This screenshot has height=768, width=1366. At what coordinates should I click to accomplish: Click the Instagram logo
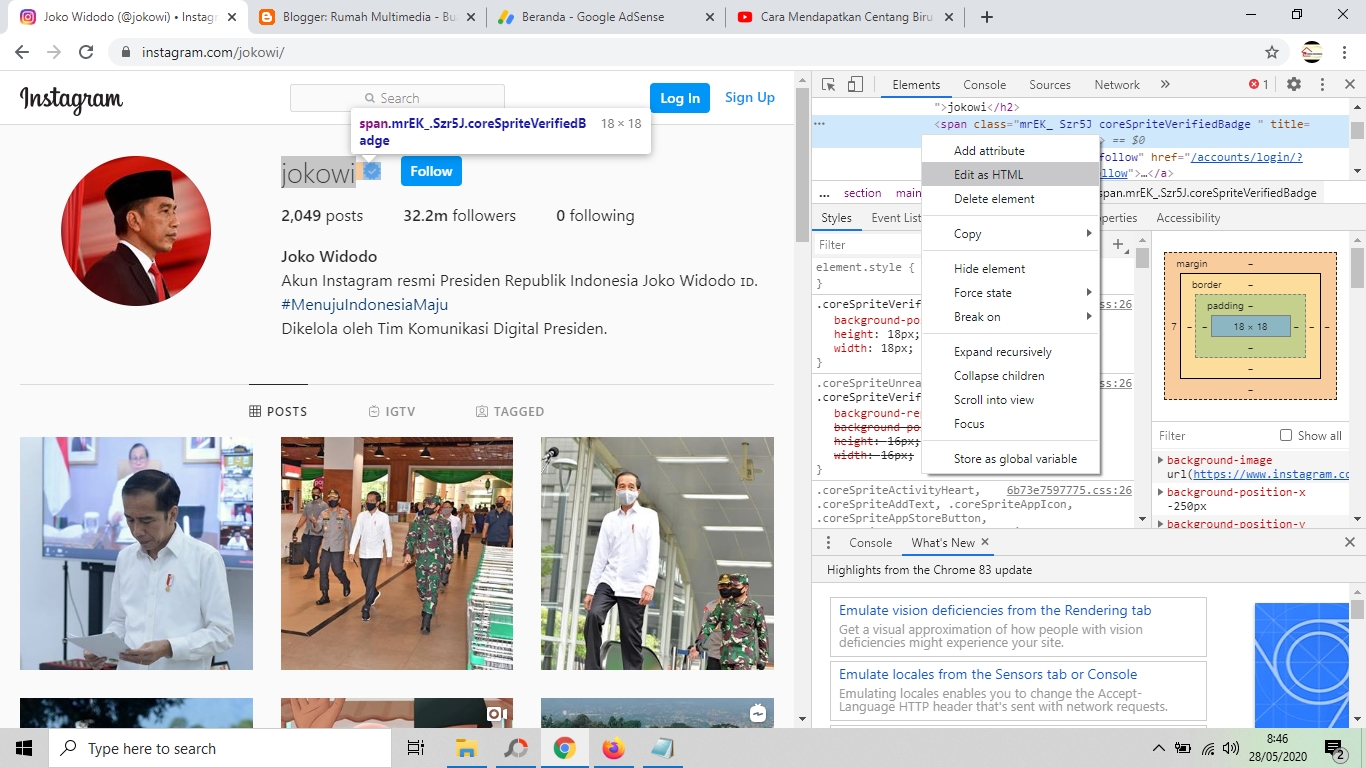[x=71, y=99]
